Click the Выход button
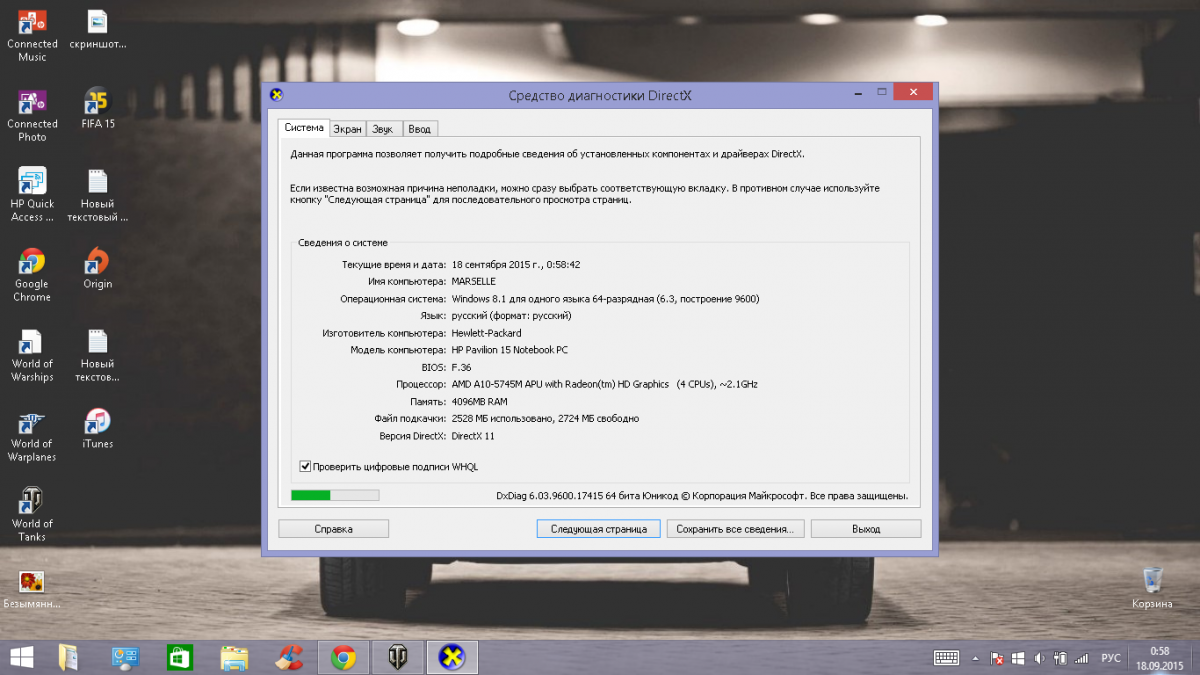 (866, 528)
